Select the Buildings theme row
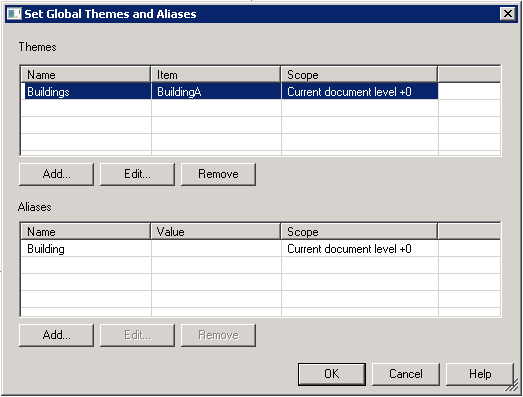This screenshot has width=523, height=397. [x=229, y=91]
